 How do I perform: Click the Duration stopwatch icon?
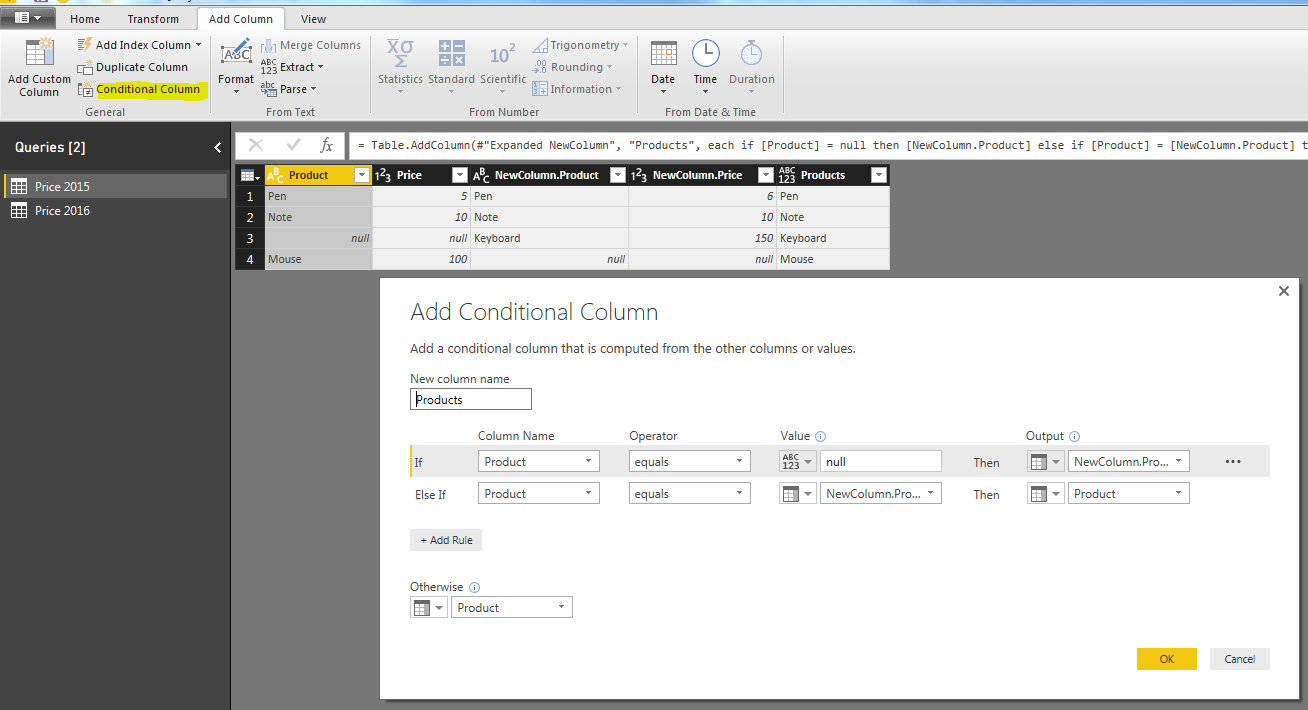[x=751, y=54]
